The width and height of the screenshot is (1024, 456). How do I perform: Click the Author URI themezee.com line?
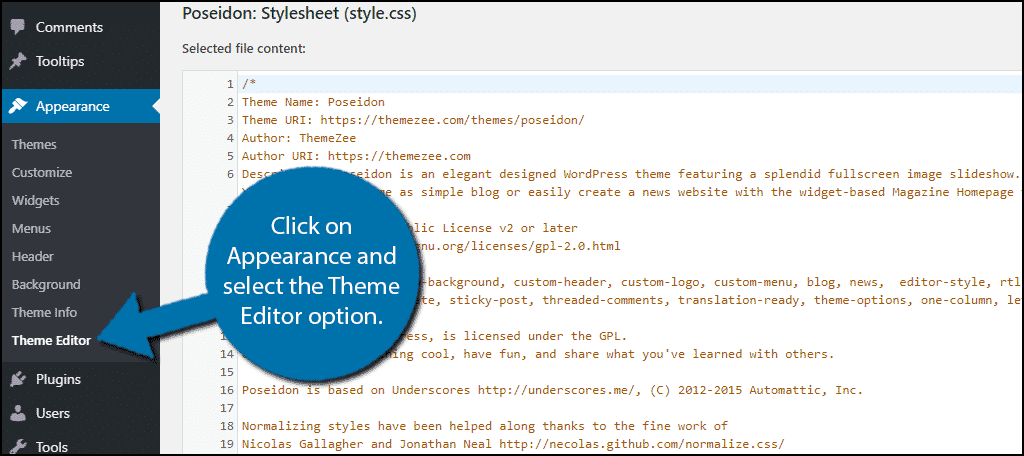click(356, 156)
